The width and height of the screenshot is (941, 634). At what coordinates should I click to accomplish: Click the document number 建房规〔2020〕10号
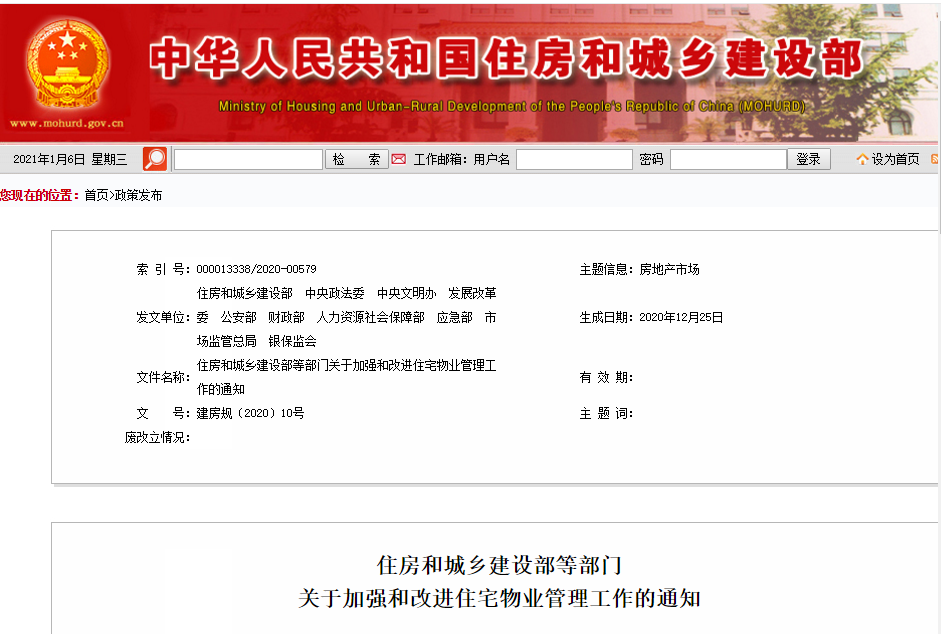click(x=250, y=413)
